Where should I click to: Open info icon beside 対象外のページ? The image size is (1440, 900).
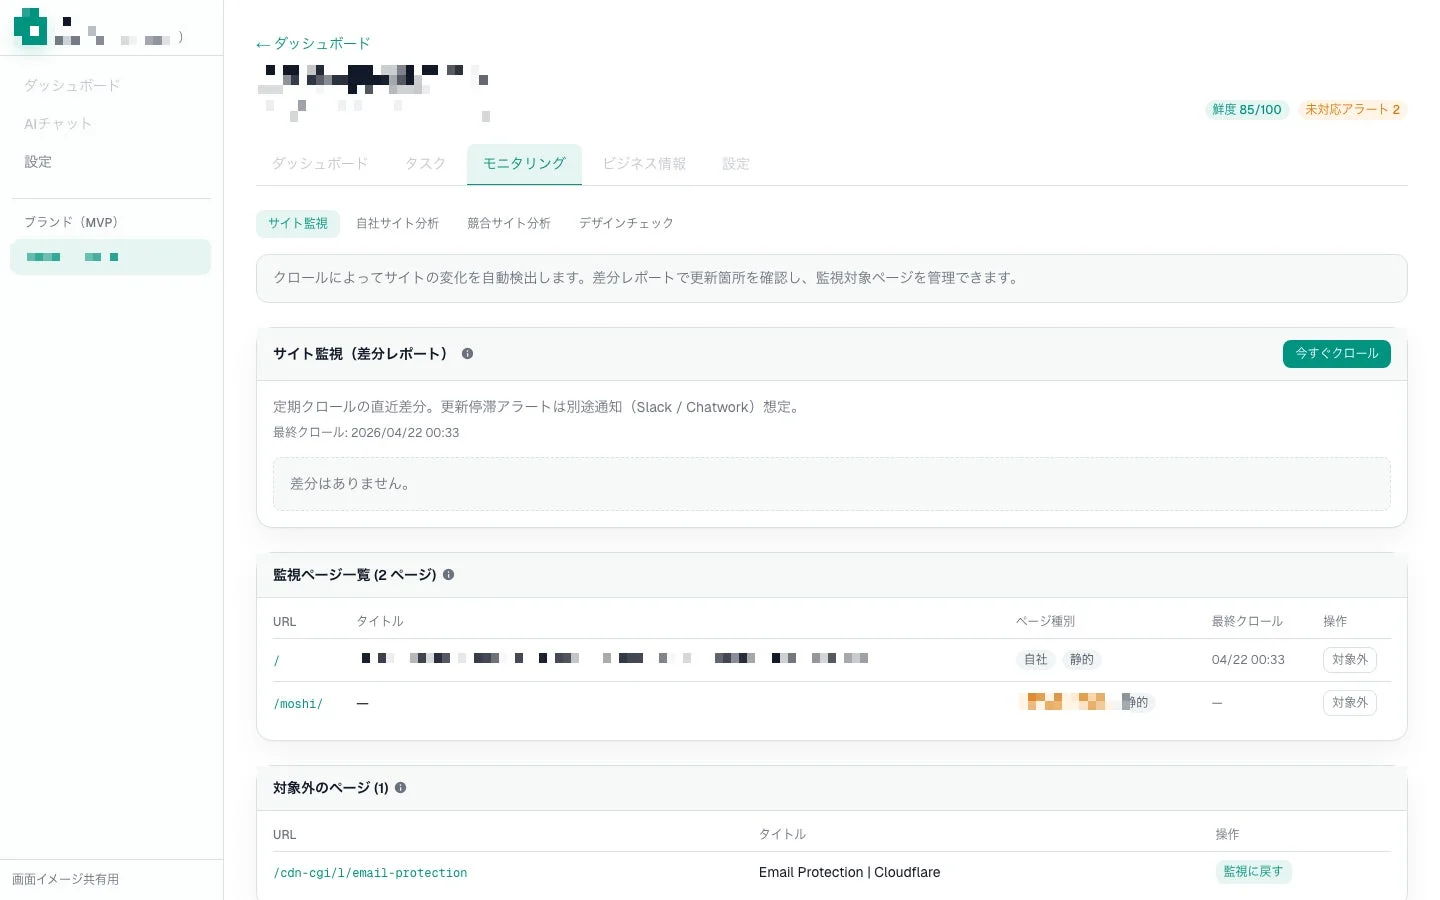coord(400,788)
